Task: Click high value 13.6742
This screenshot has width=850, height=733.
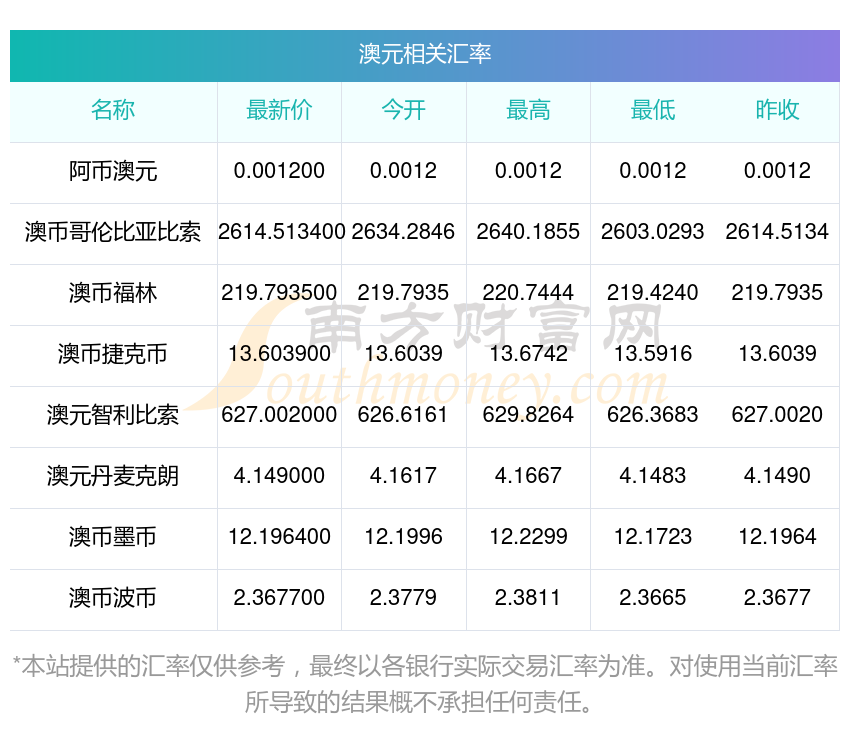Action: (x=528, y=354)
